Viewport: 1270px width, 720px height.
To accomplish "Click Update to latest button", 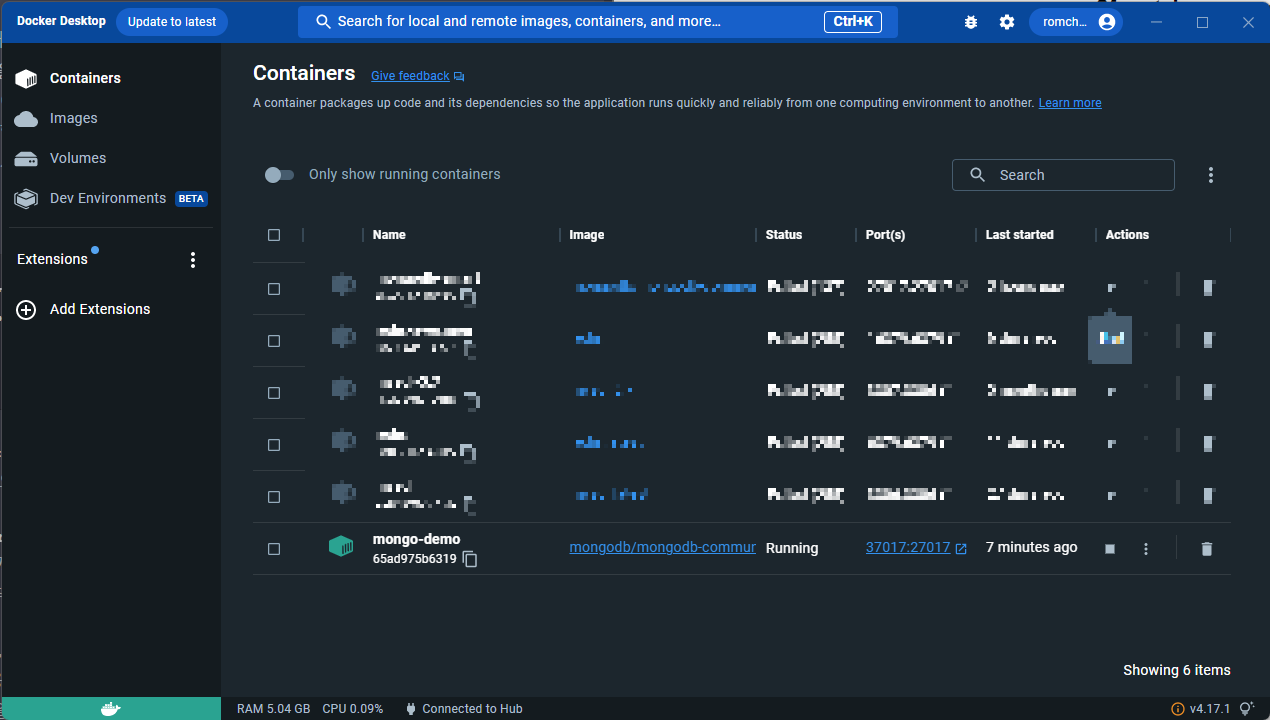I will click(x=172, y=22).
